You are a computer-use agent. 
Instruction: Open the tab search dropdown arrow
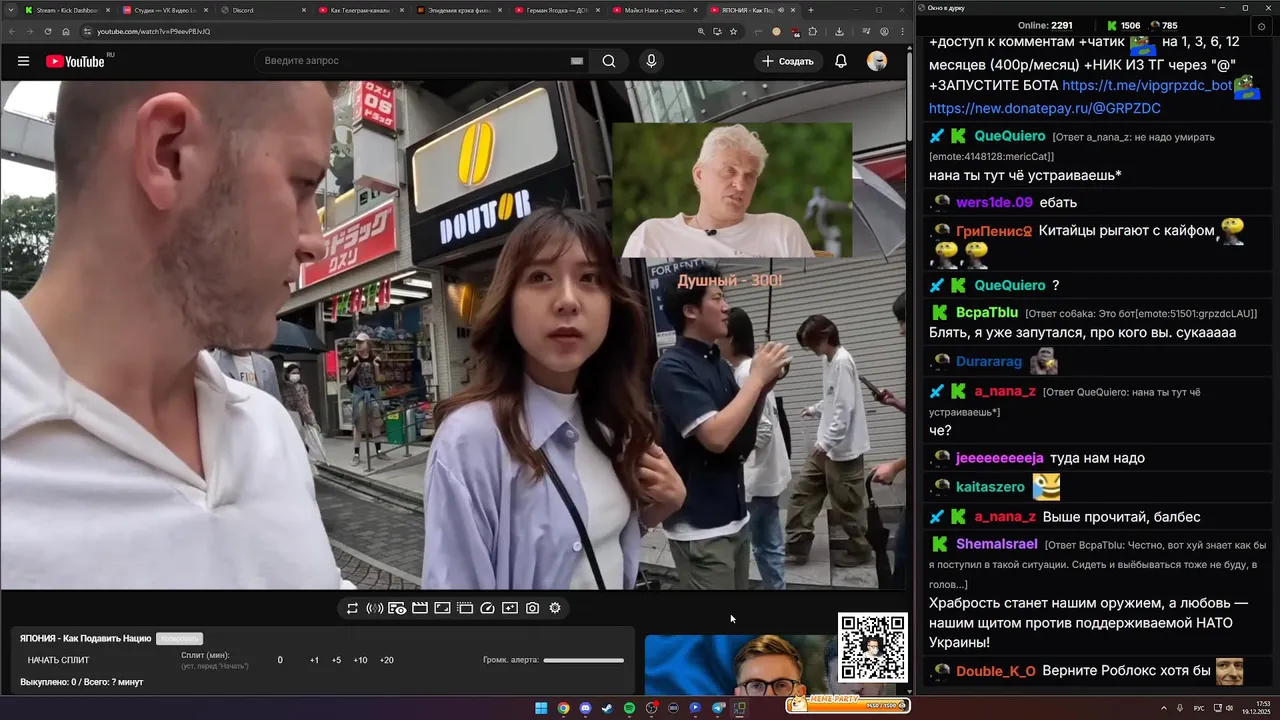point(10,10)
